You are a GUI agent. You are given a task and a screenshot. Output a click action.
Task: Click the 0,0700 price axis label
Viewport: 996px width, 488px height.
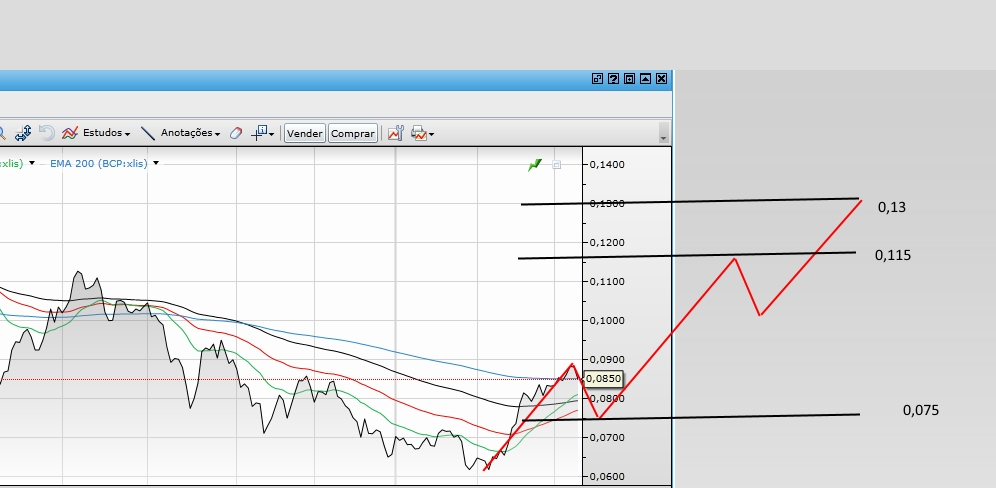pyautogui.click(x=607, y=438)
